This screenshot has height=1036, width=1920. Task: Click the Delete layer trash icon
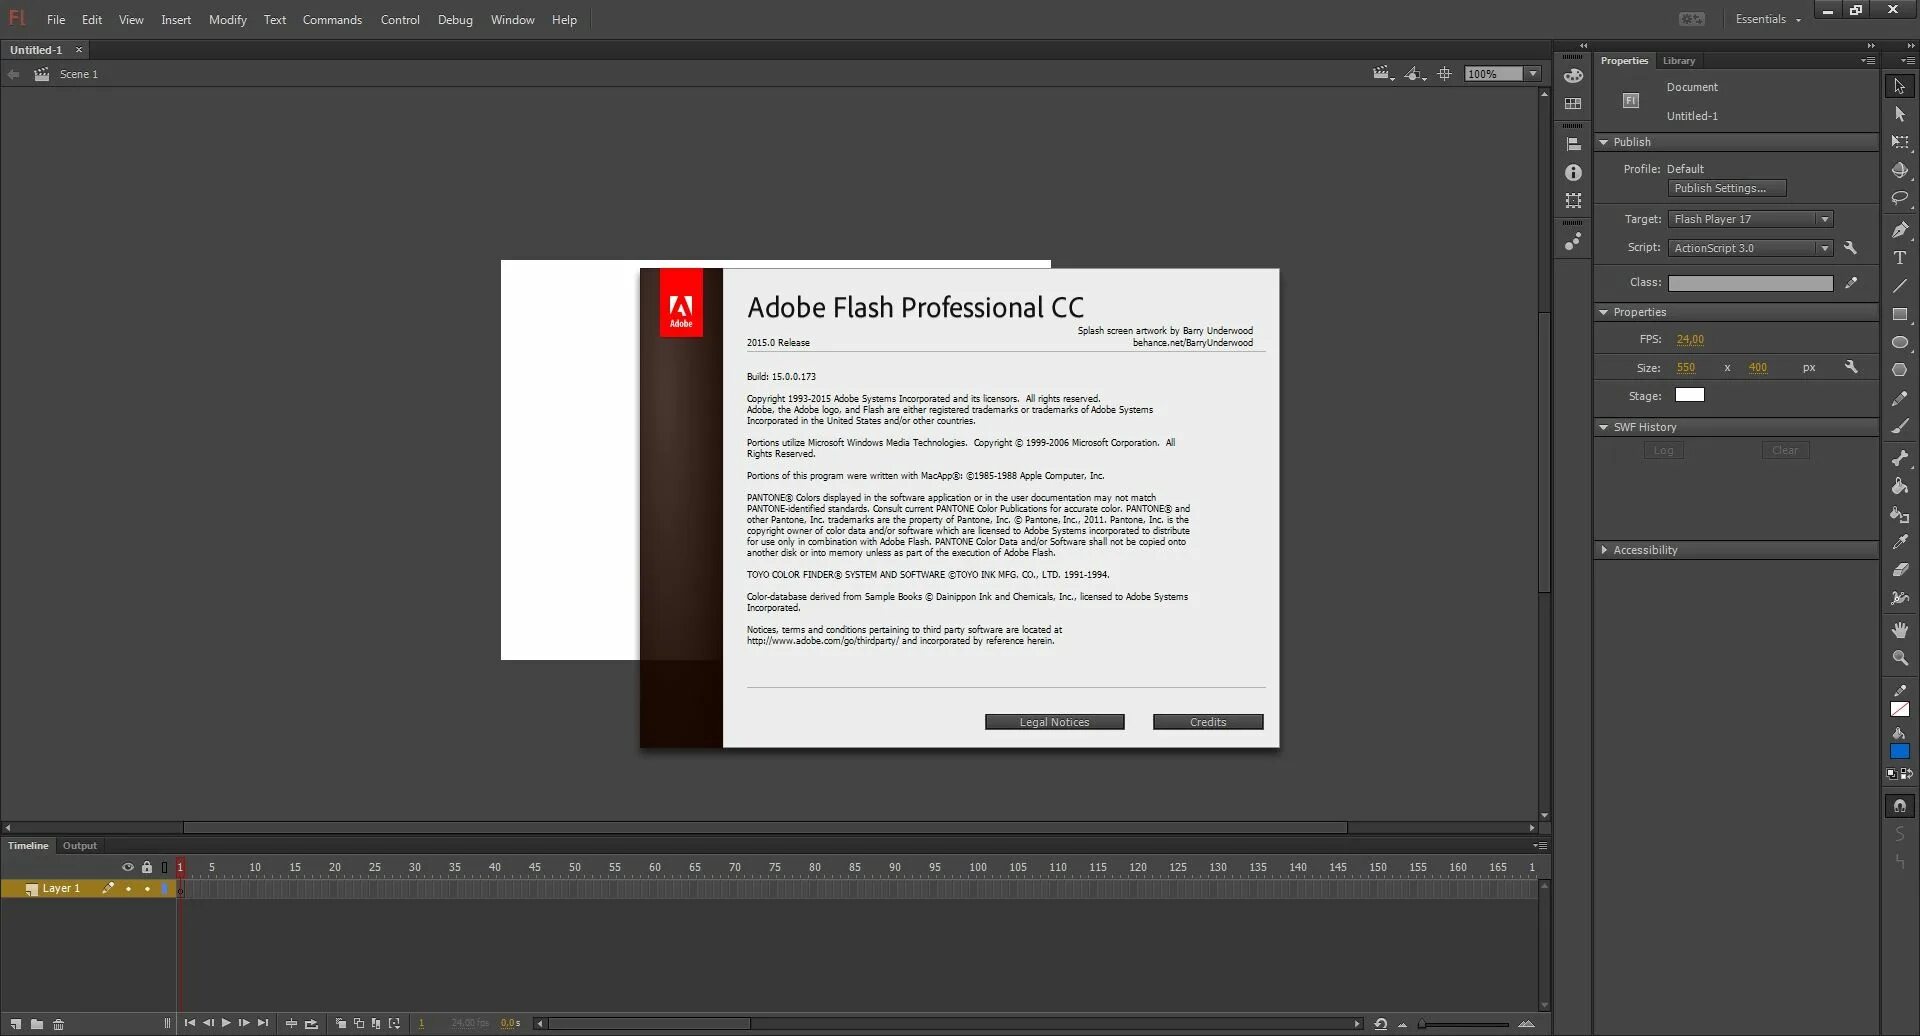pyautogui.click(x=58, y=1024)
